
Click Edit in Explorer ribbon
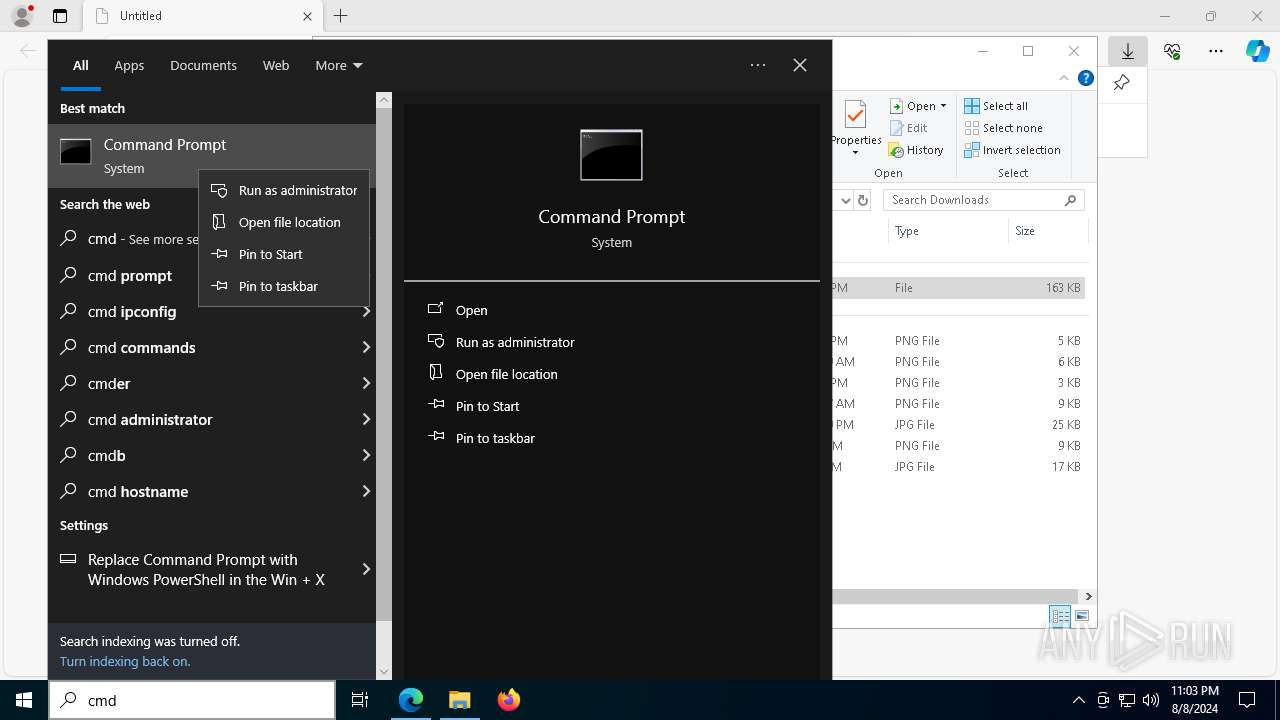(x=909, y=128)
